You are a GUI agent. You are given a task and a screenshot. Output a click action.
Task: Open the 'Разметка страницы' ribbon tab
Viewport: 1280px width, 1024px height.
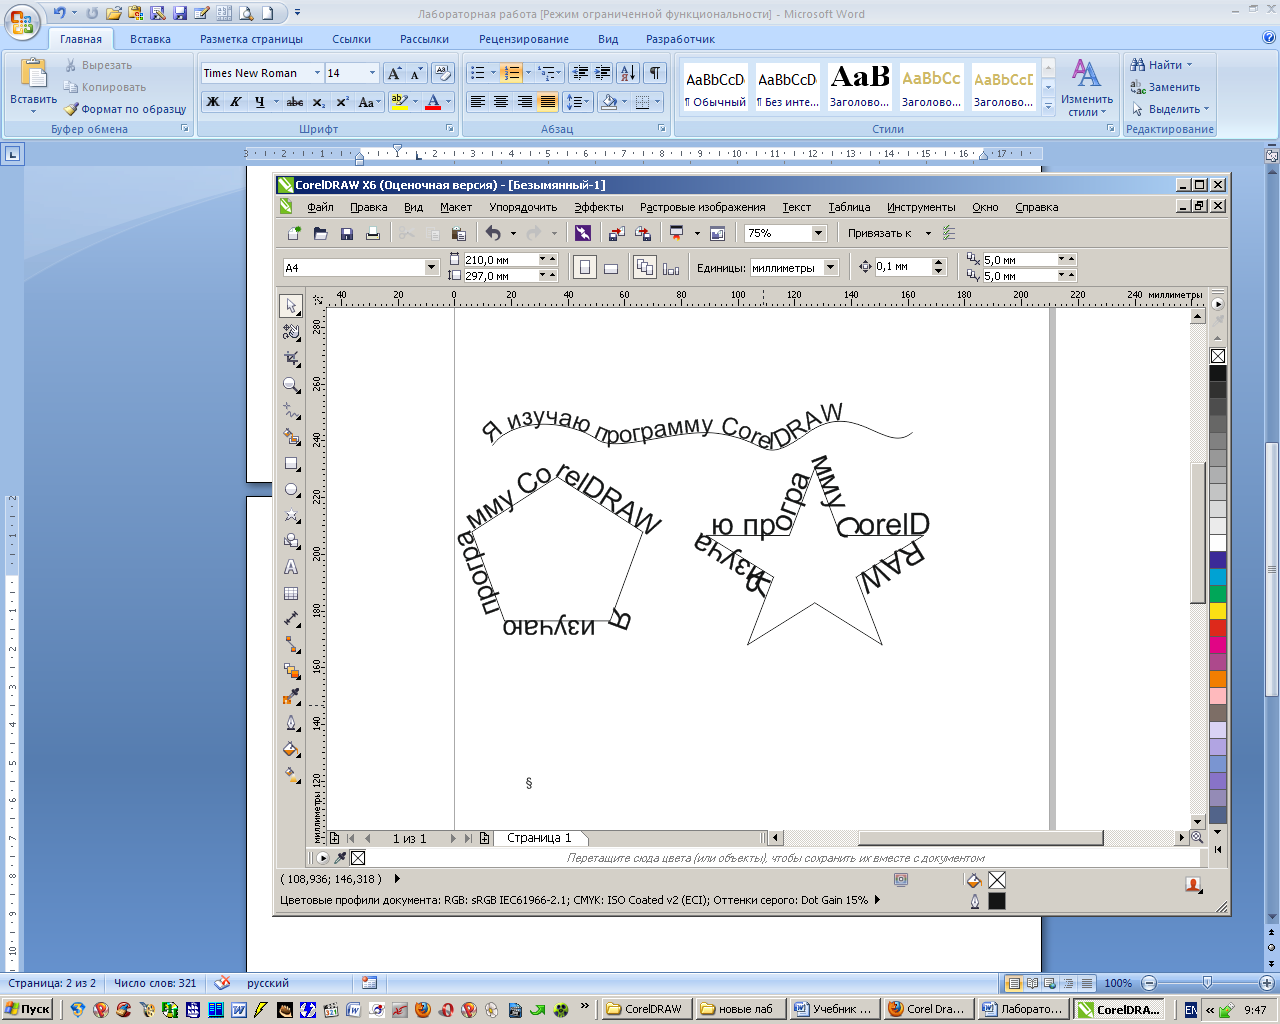[x=251, y=39]
